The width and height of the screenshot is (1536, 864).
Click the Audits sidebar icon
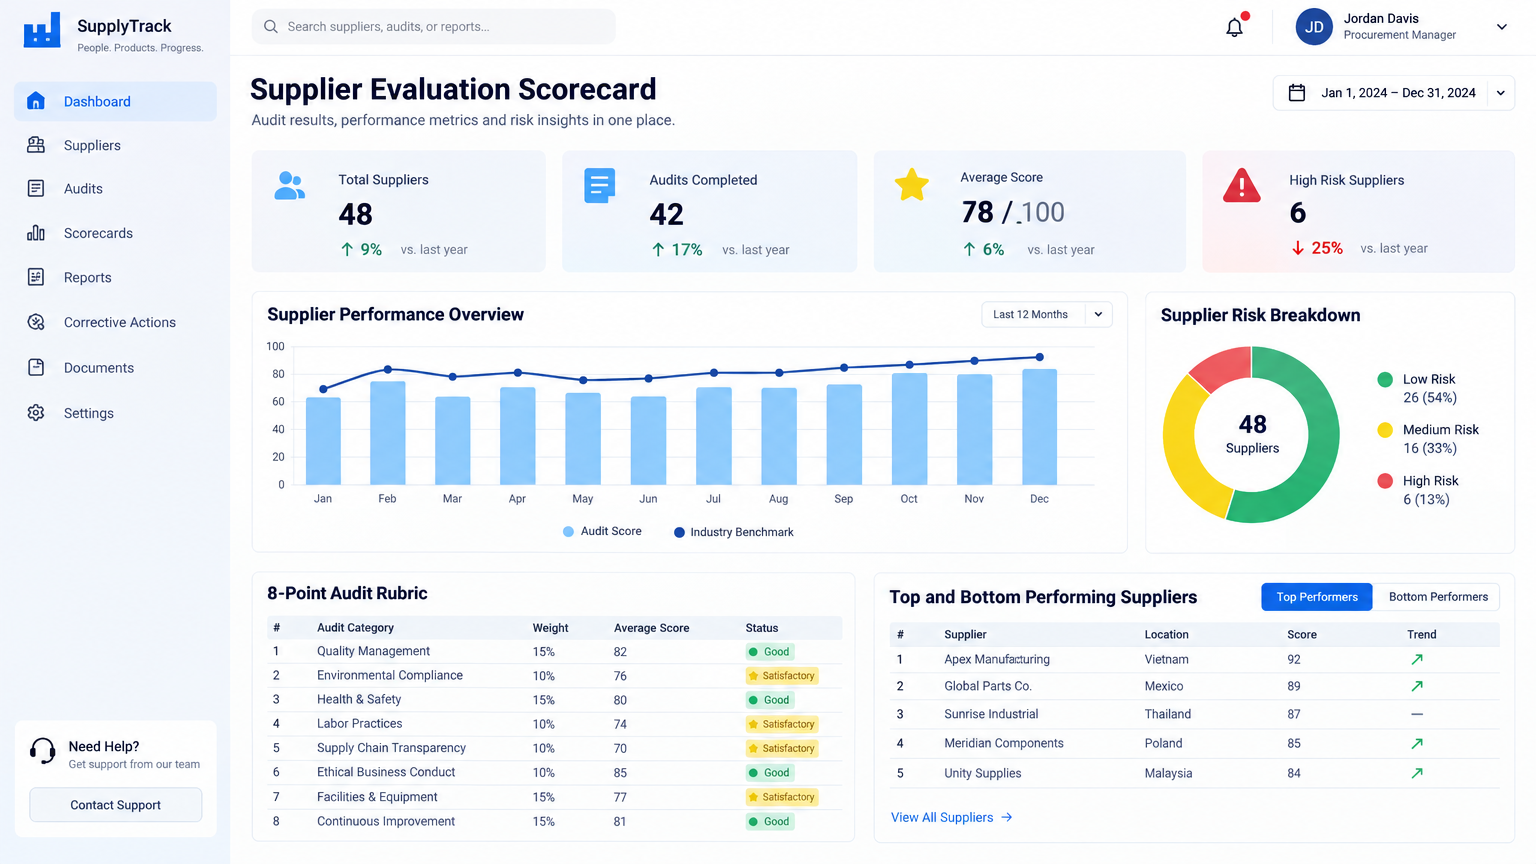tap(36, 188)
